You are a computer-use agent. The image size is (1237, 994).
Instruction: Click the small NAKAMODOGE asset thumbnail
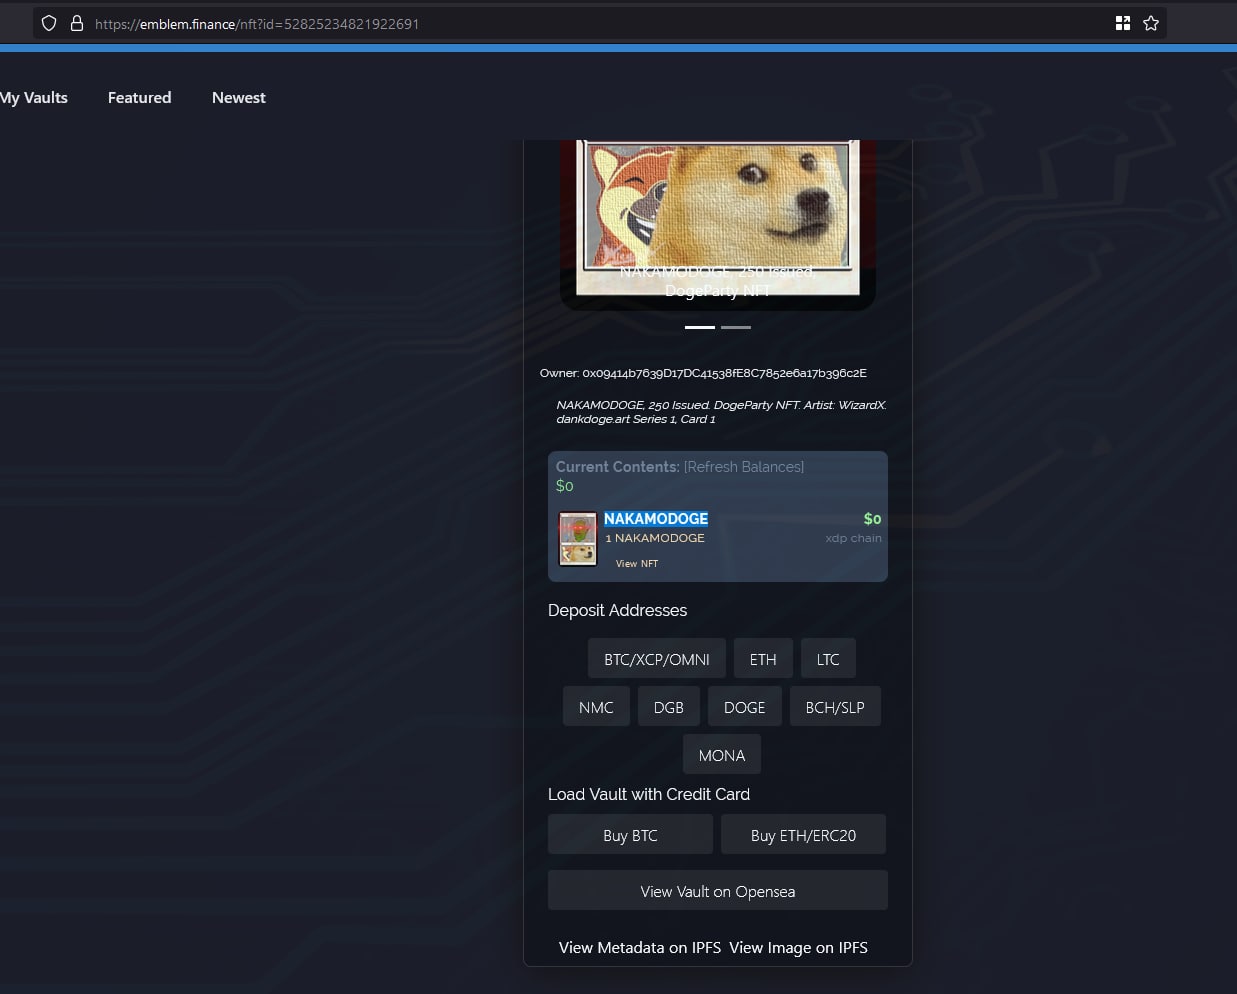pyautogui.click(x=578, y=539)
